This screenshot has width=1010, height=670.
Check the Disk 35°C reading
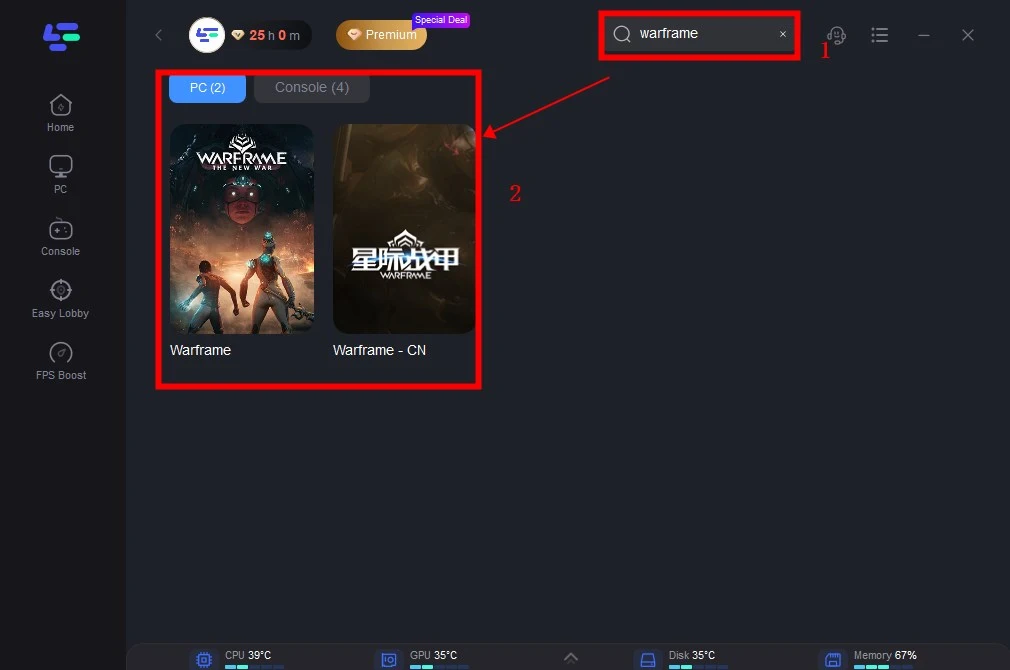coord(692,655)
